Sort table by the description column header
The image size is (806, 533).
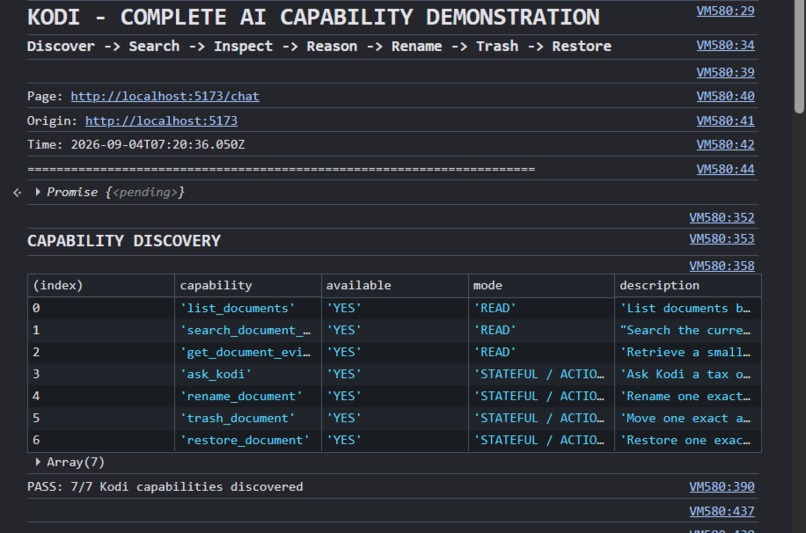(688, 285)
